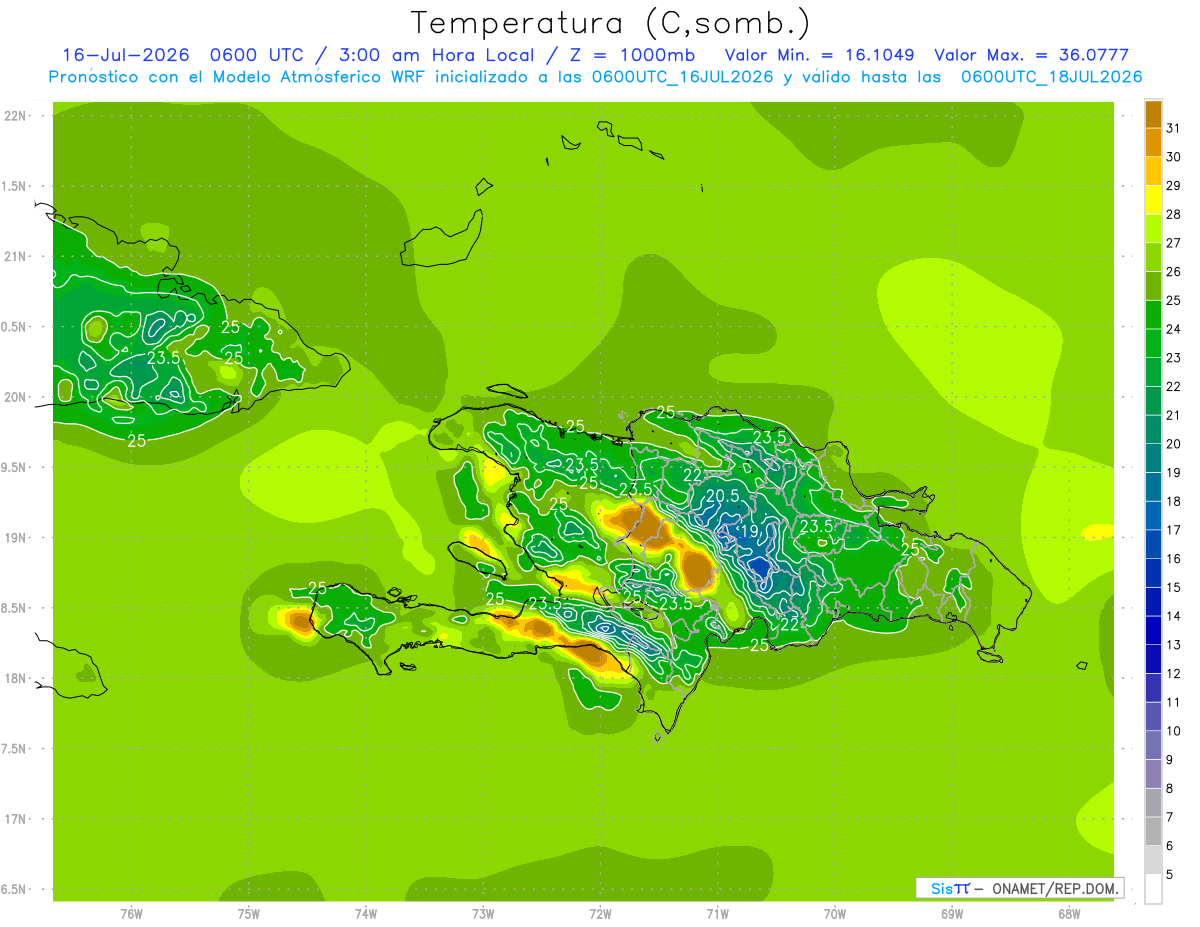The width and height of the screenshot is (1200, 927).
Task: Click the '74W' longitude label
Action: click(365, 913)
